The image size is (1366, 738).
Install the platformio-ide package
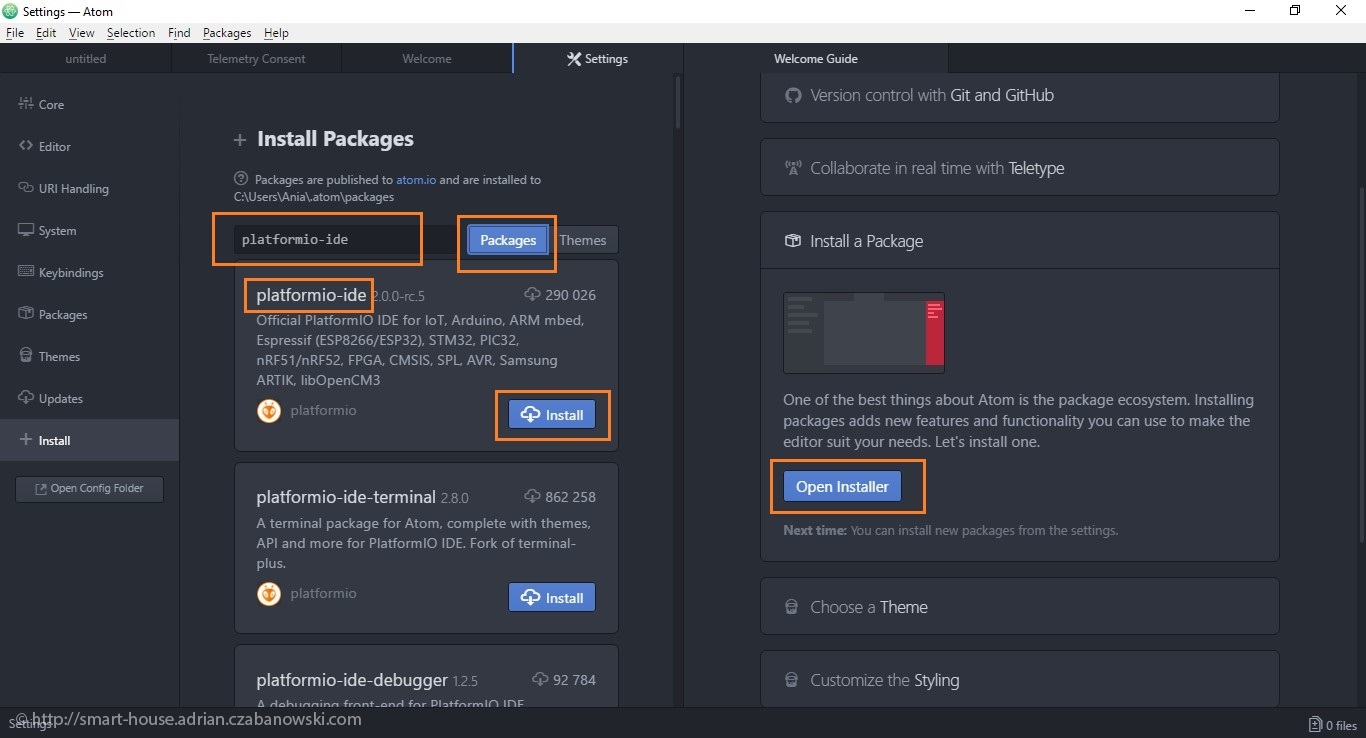552,415
